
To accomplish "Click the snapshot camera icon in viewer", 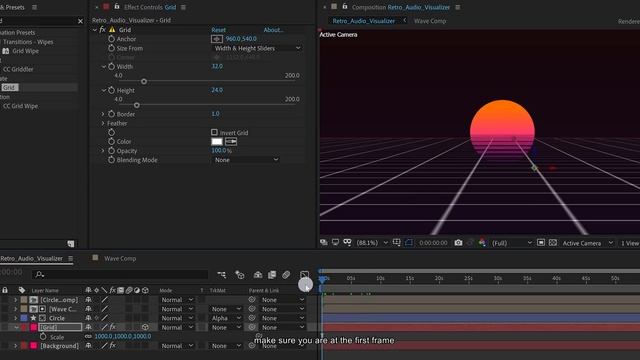I will 458,243.
